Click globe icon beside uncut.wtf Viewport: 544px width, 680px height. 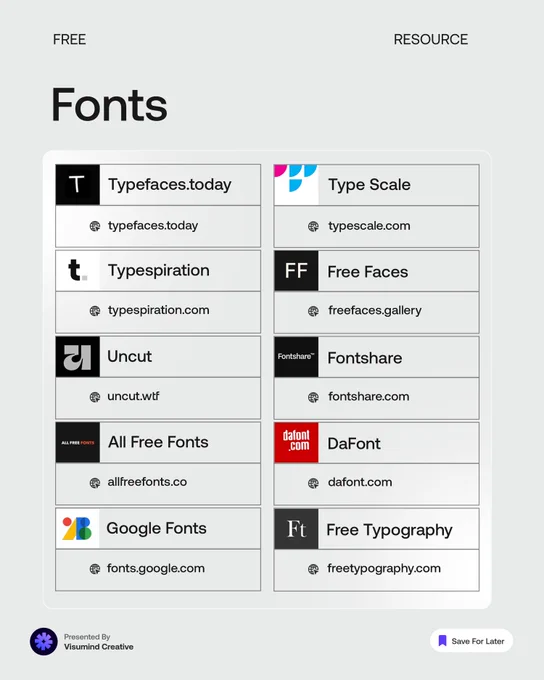95,397
